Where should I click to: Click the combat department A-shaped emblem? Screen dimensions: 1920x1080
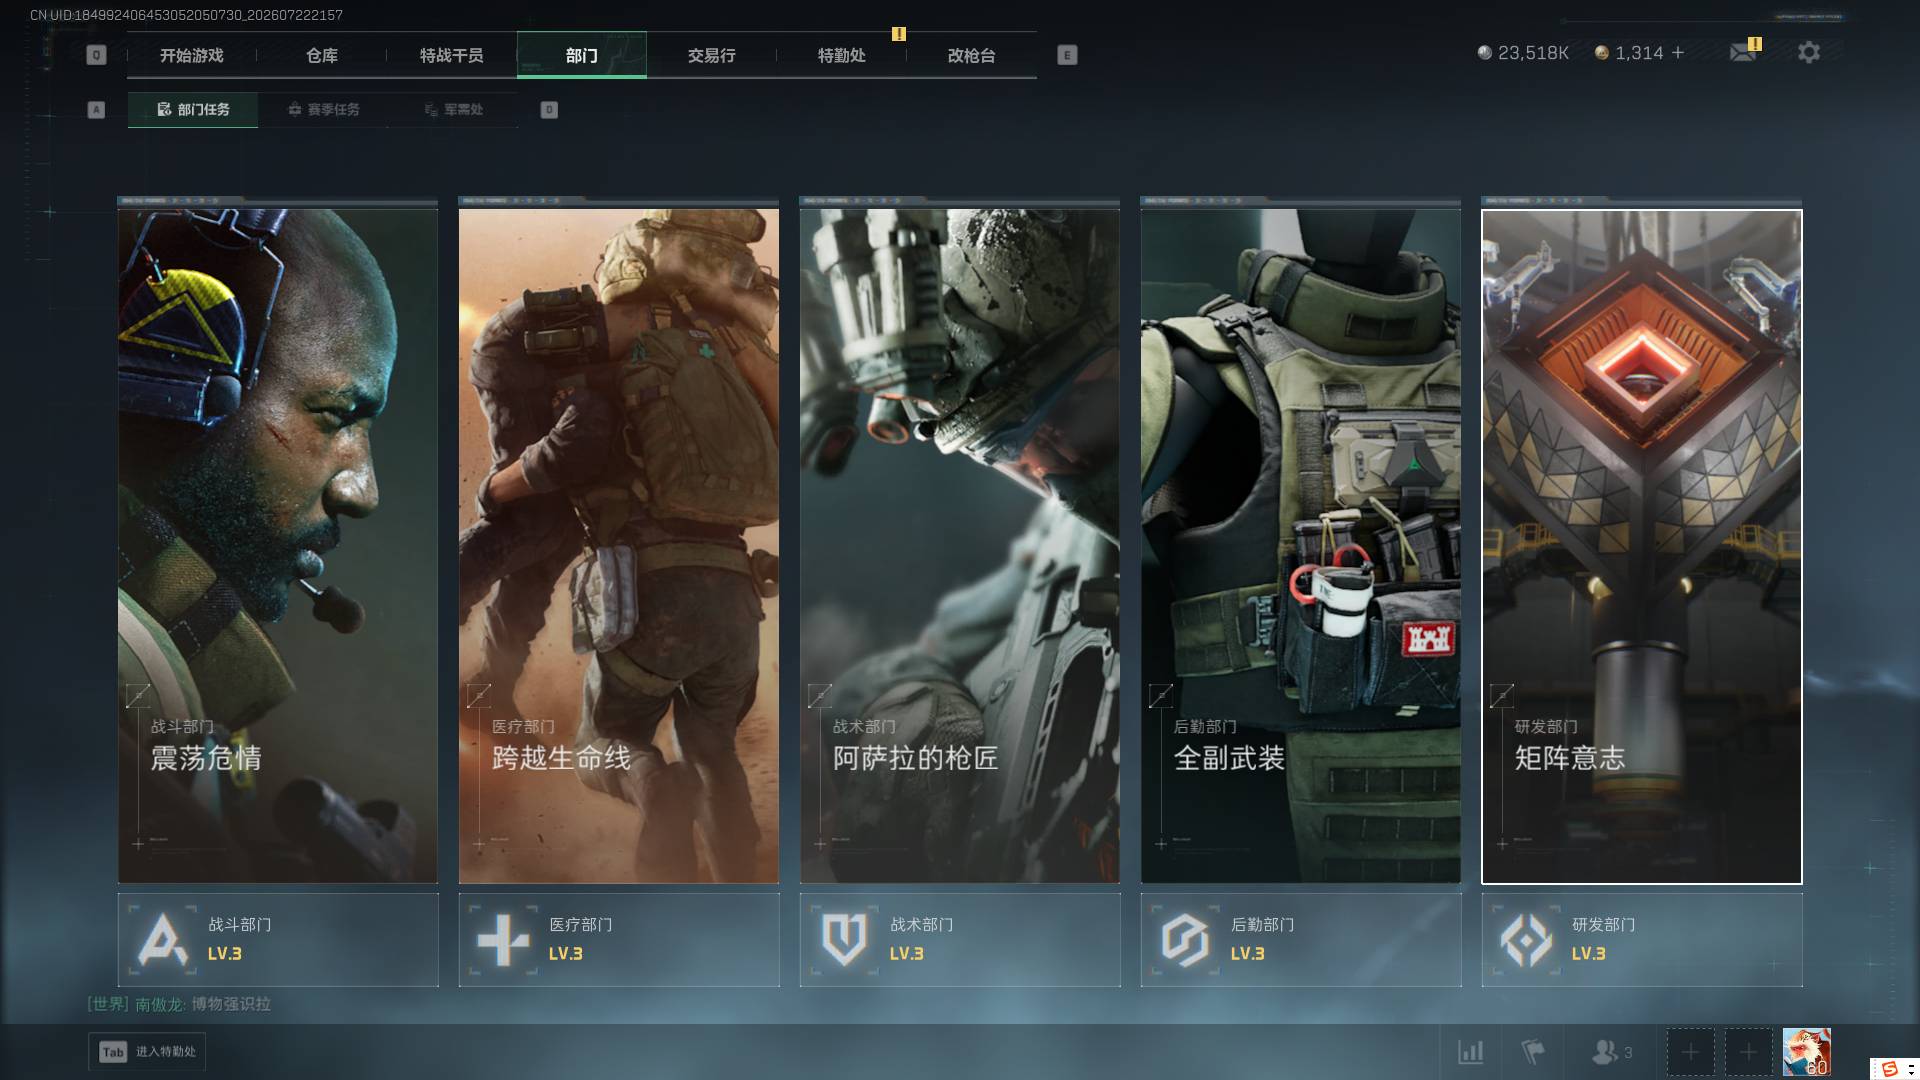tap(162, 940)
